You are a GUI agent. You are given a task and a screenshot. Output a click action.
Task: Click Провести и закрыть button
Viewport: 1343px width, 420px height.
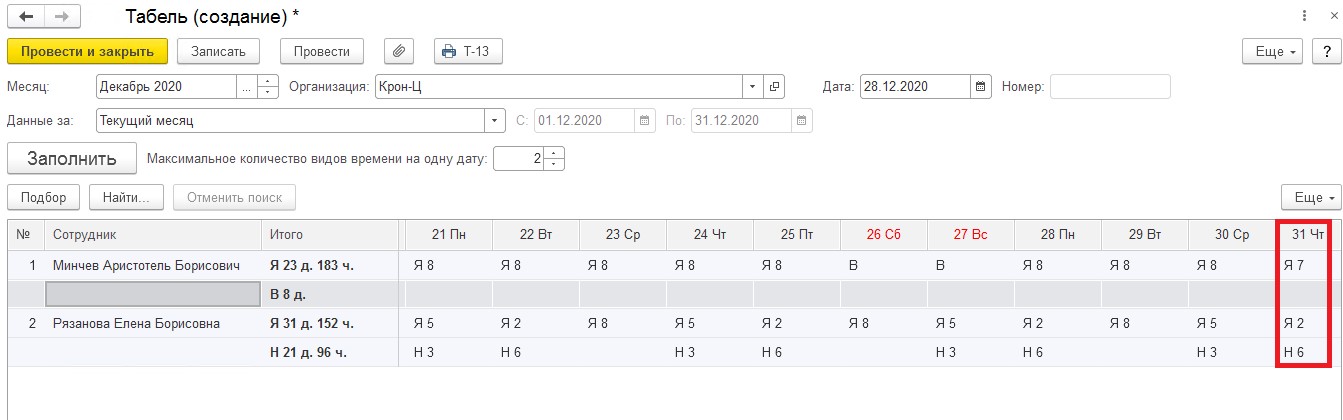click(x=87, y=51)
